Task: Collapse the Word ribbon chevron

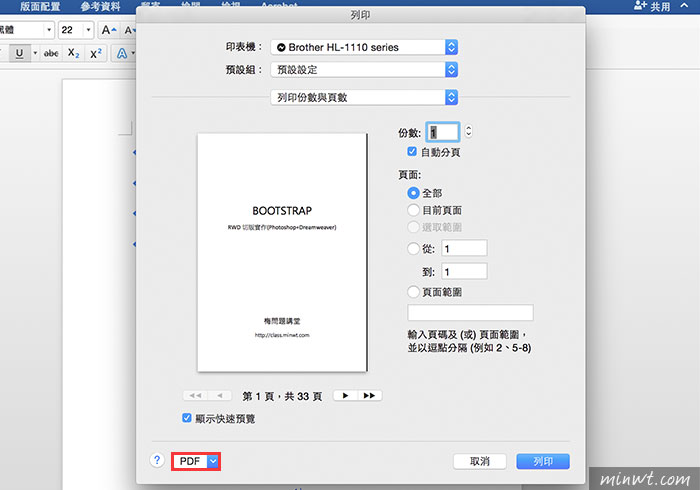Action: pyautogui.click(x=684, y=6)
